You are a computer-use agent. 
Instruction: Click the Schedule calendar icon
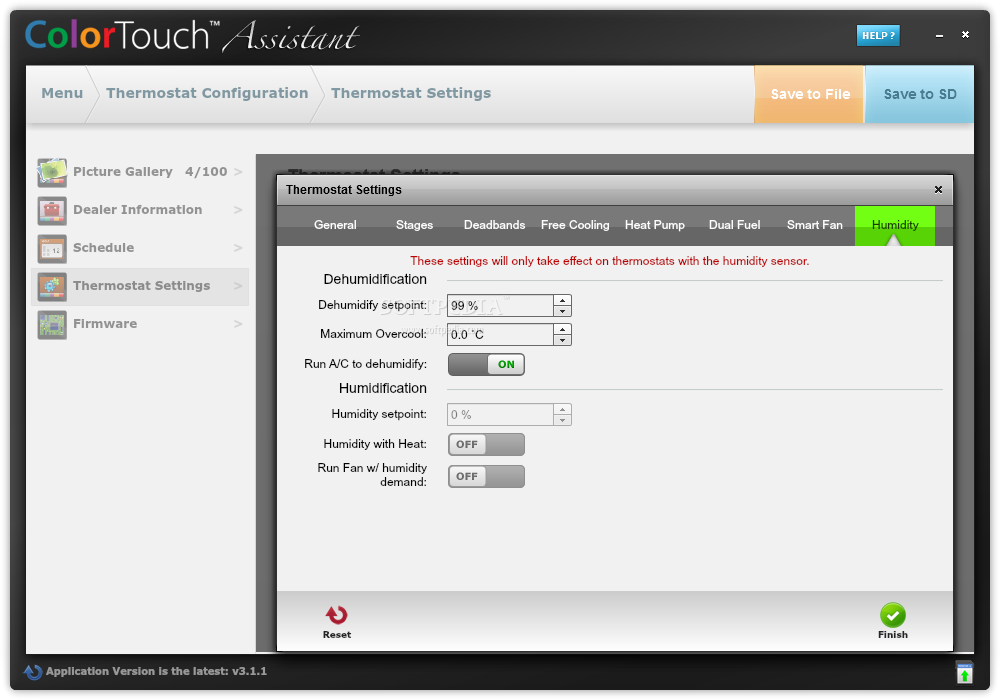click(x=52, y=249)
